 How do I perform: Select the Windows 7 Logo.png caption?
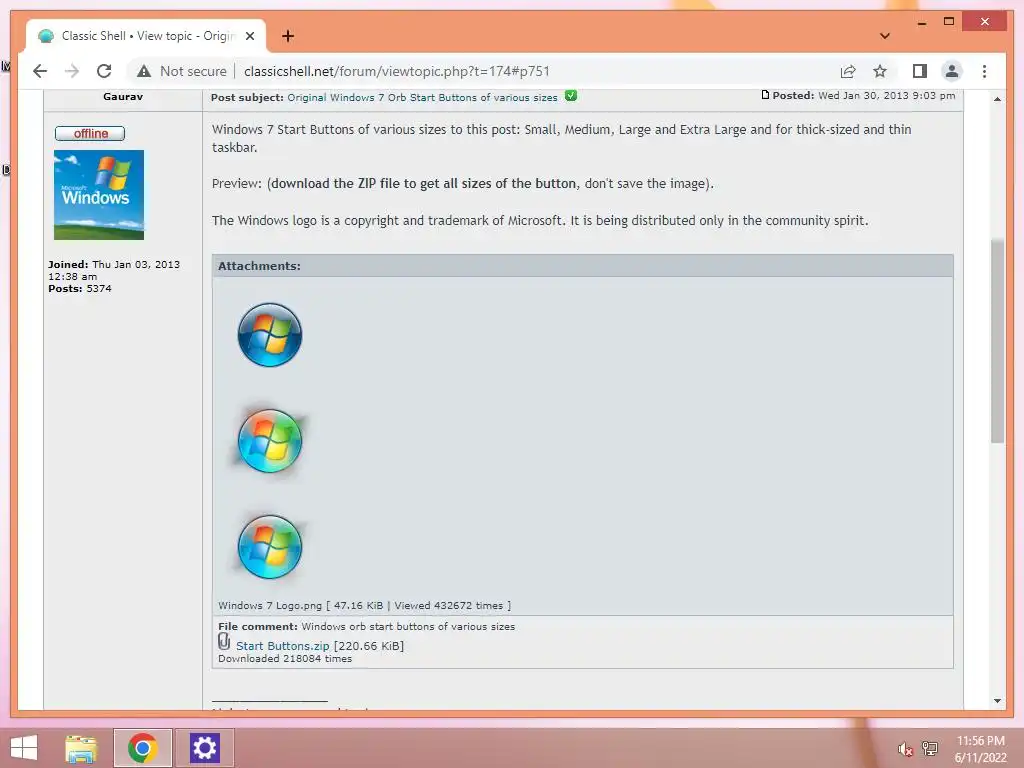[x=364, y=605]
